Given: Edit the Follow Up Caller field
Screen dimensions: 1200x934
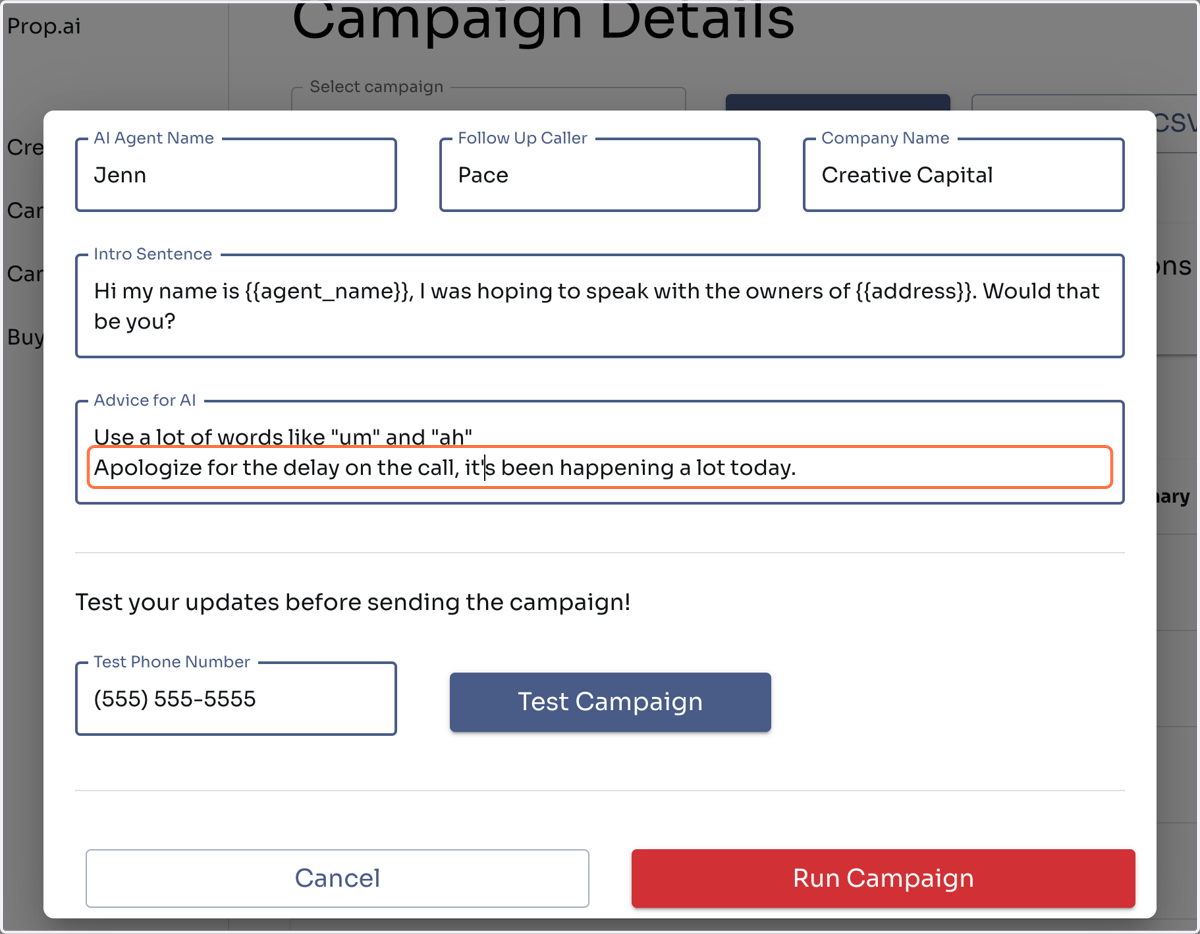Looking at the screenshot, I should 600,175.
